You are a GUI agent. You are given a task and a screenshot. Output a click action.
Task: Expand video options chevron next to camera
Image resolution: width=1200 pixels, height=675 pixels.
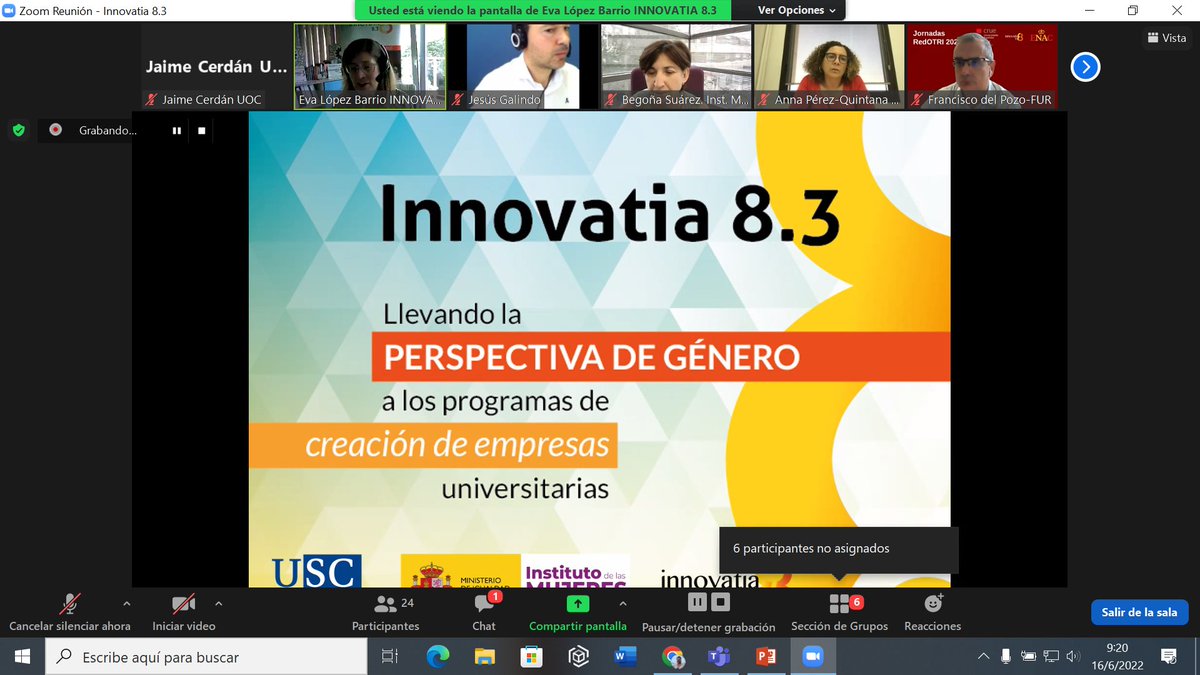[x=218, y=604]
